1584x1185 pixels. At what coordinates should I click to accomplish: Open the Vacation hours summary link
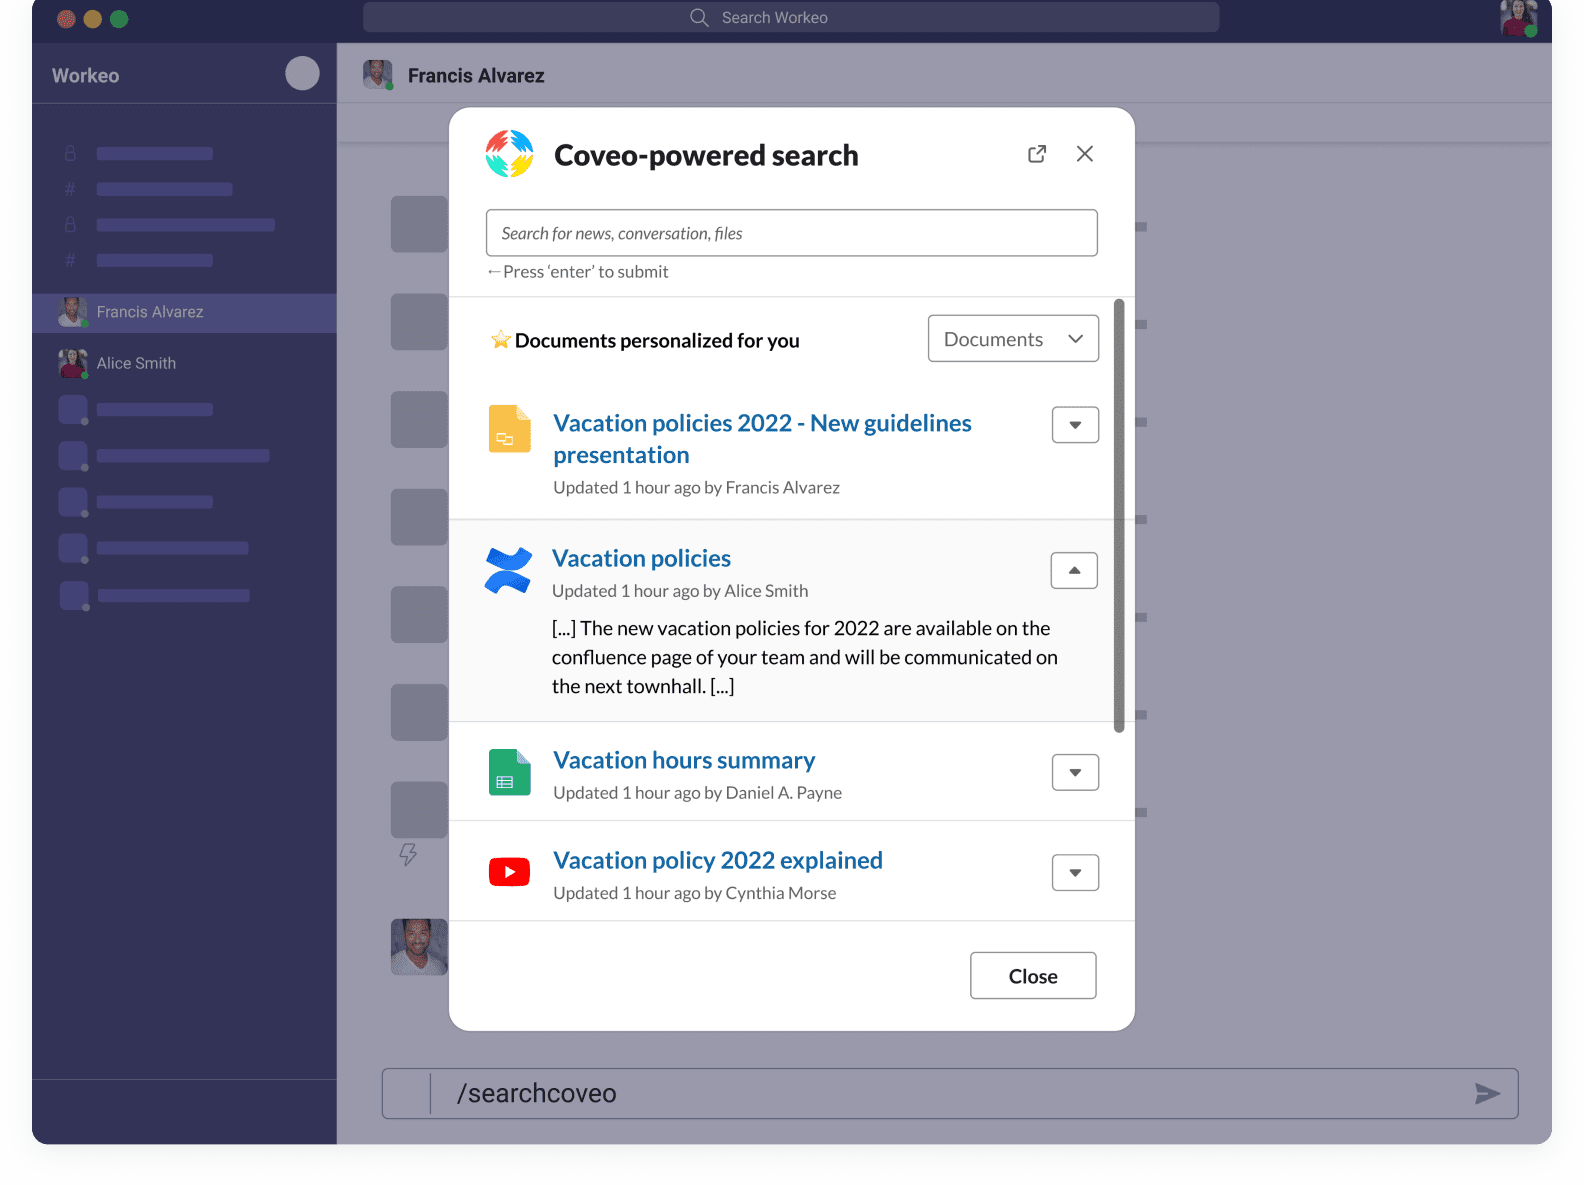(684, 760)
